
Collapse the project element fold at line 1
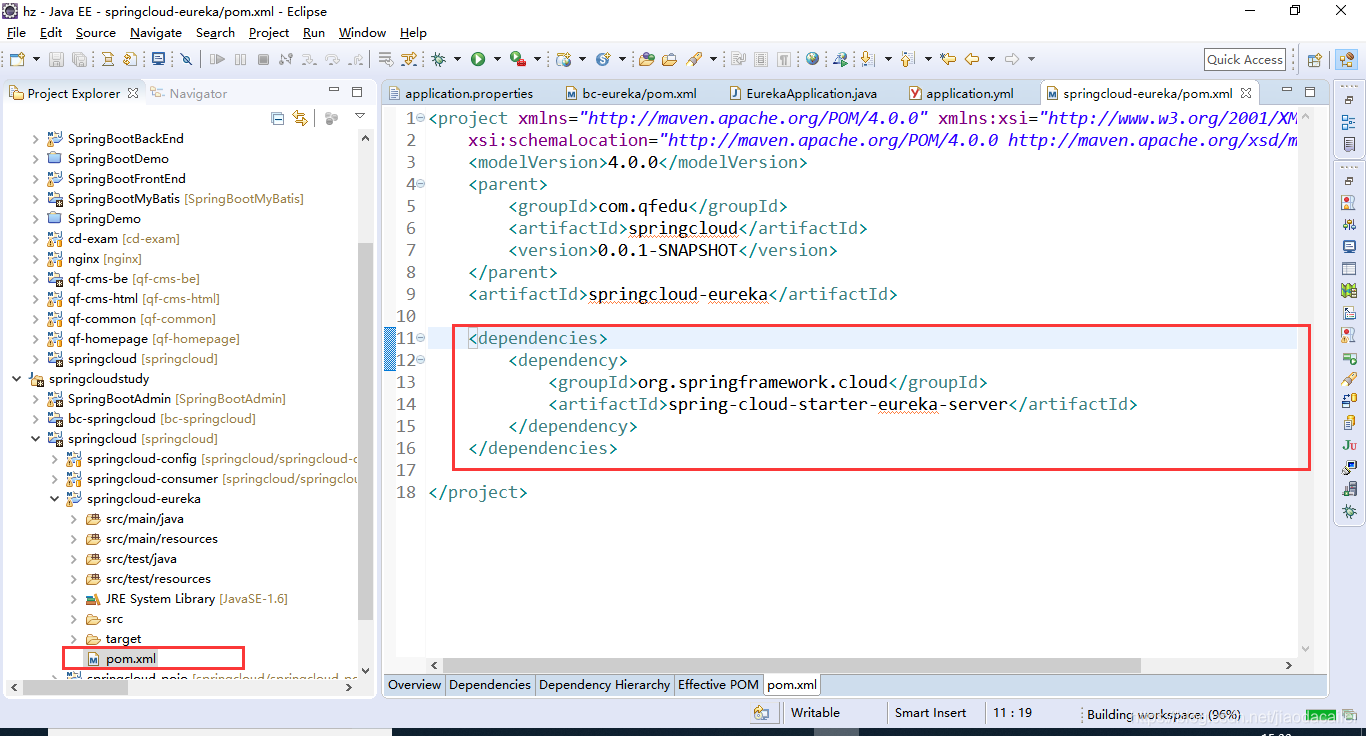tap(420, 118)
